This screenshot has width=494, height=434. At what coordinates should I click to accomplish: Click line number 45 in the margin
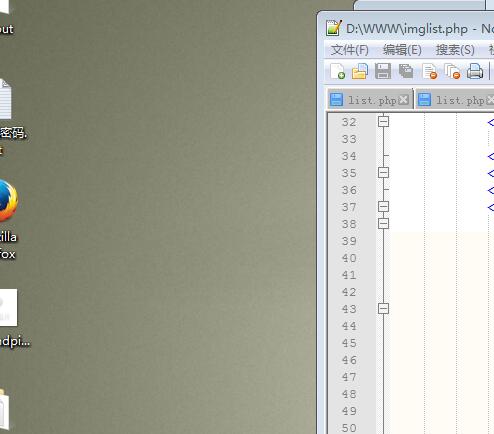349,343
